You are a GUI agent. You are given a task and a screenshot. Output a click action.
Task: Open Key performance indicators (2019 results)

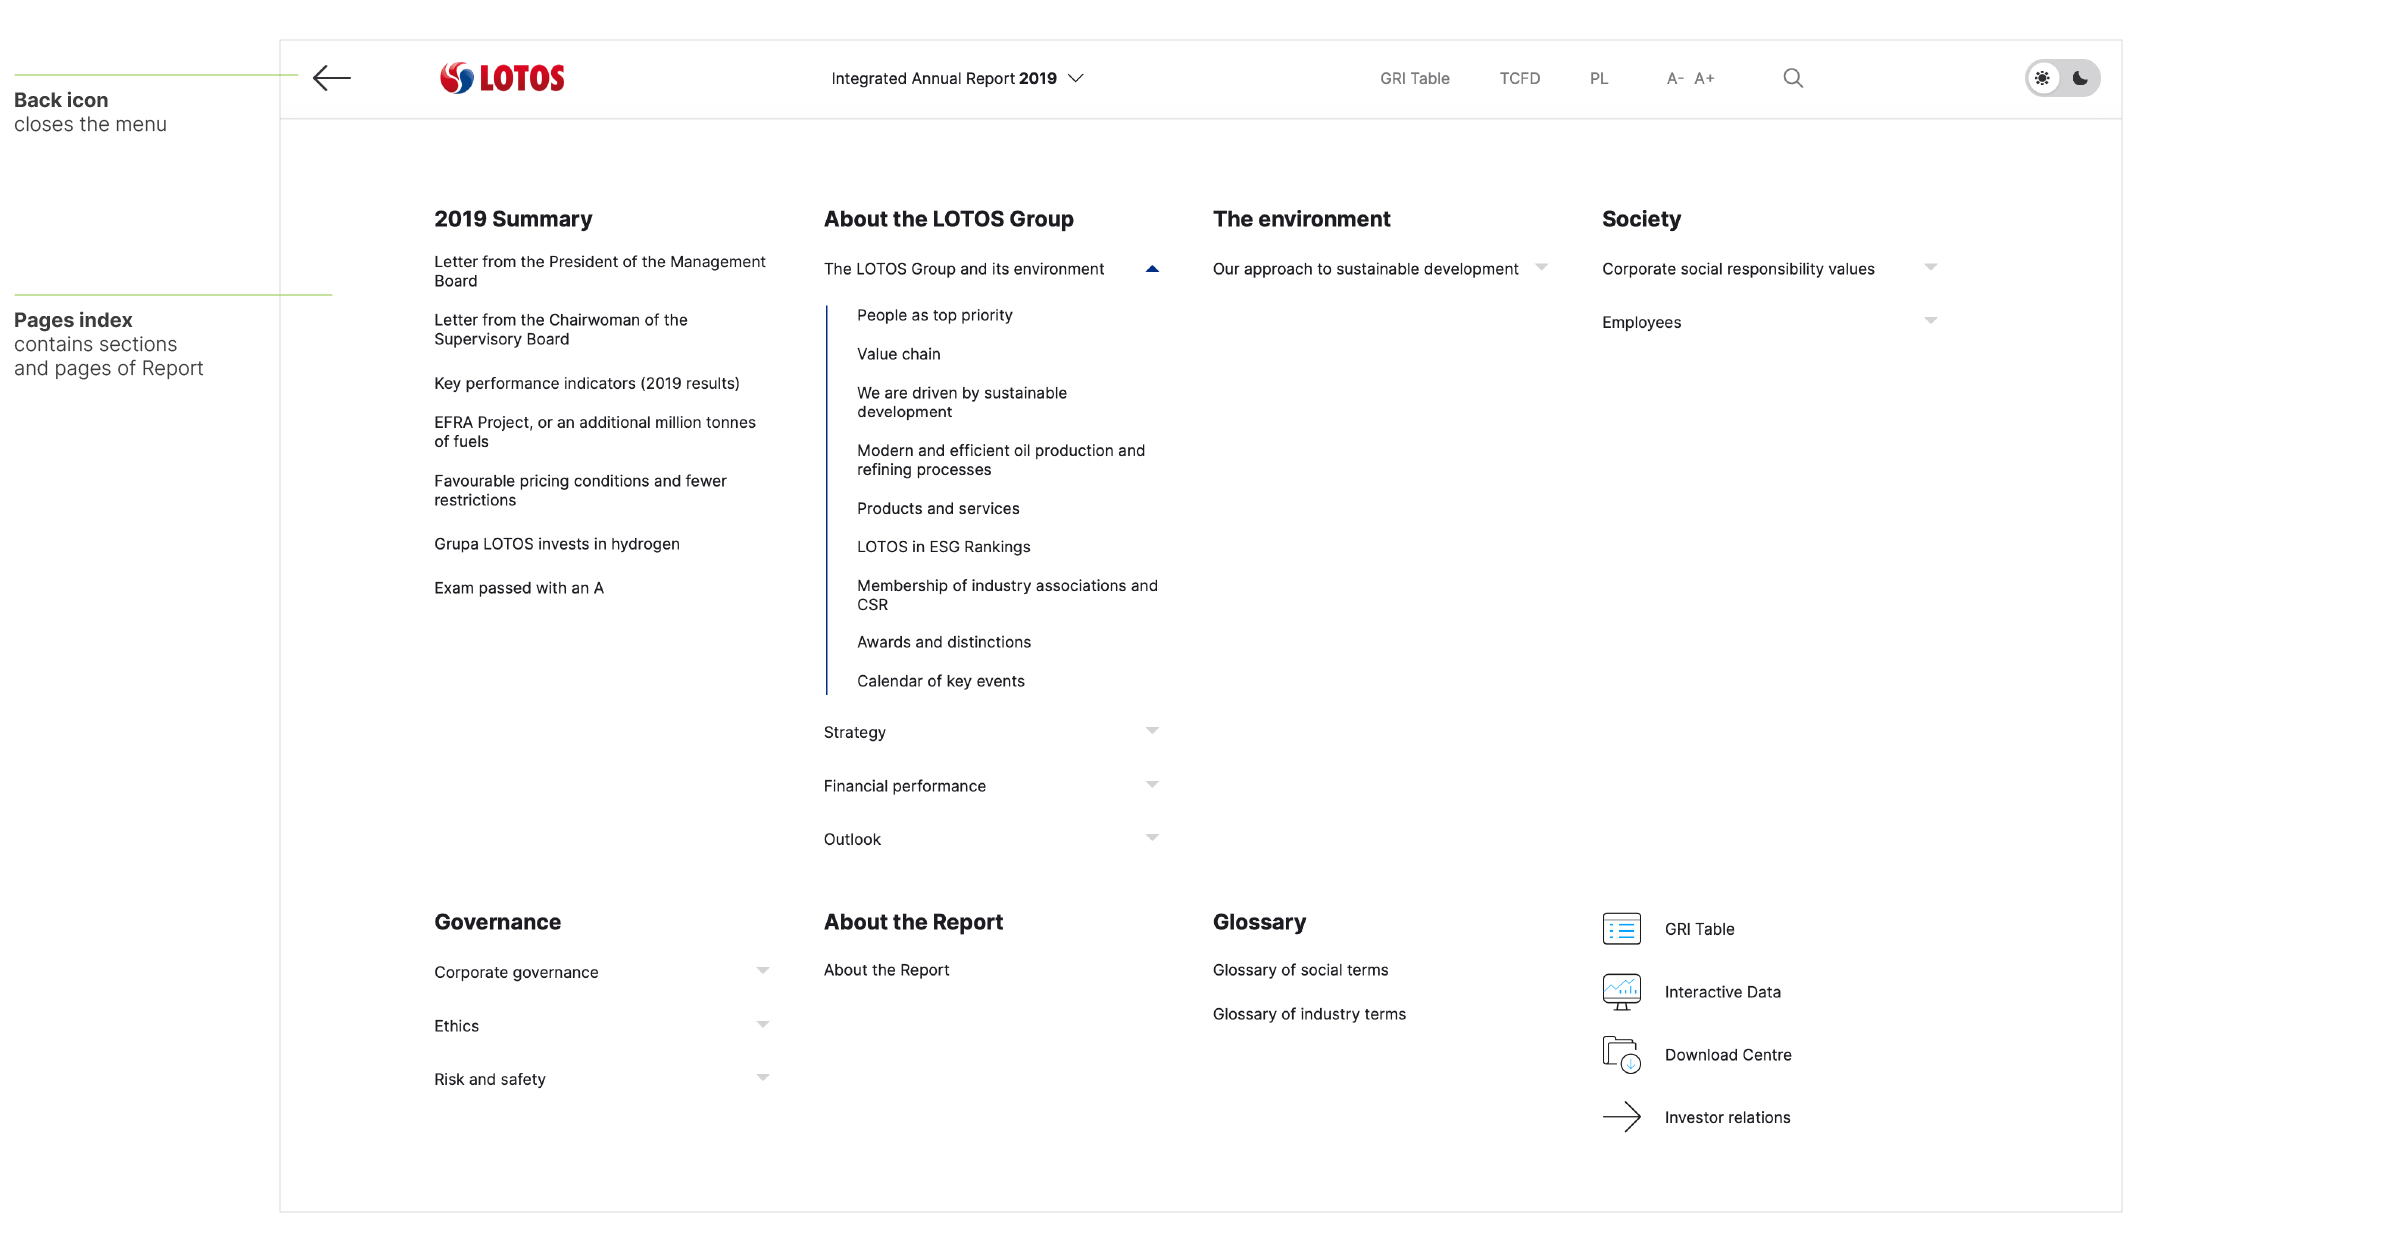point(587,383)
